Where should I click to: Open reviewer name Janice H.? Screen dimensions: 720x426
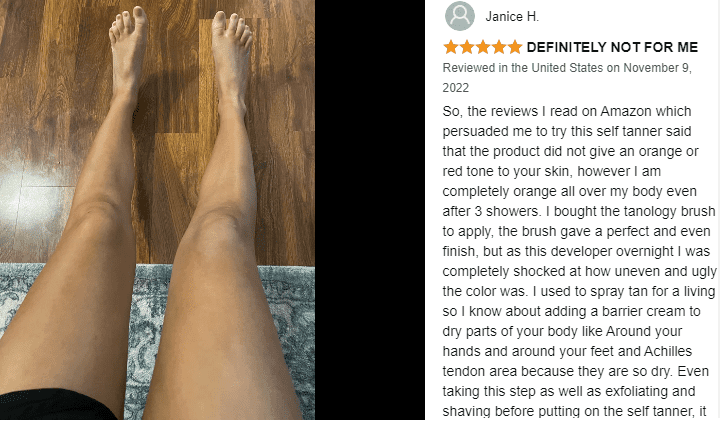(x=512, y=17)
